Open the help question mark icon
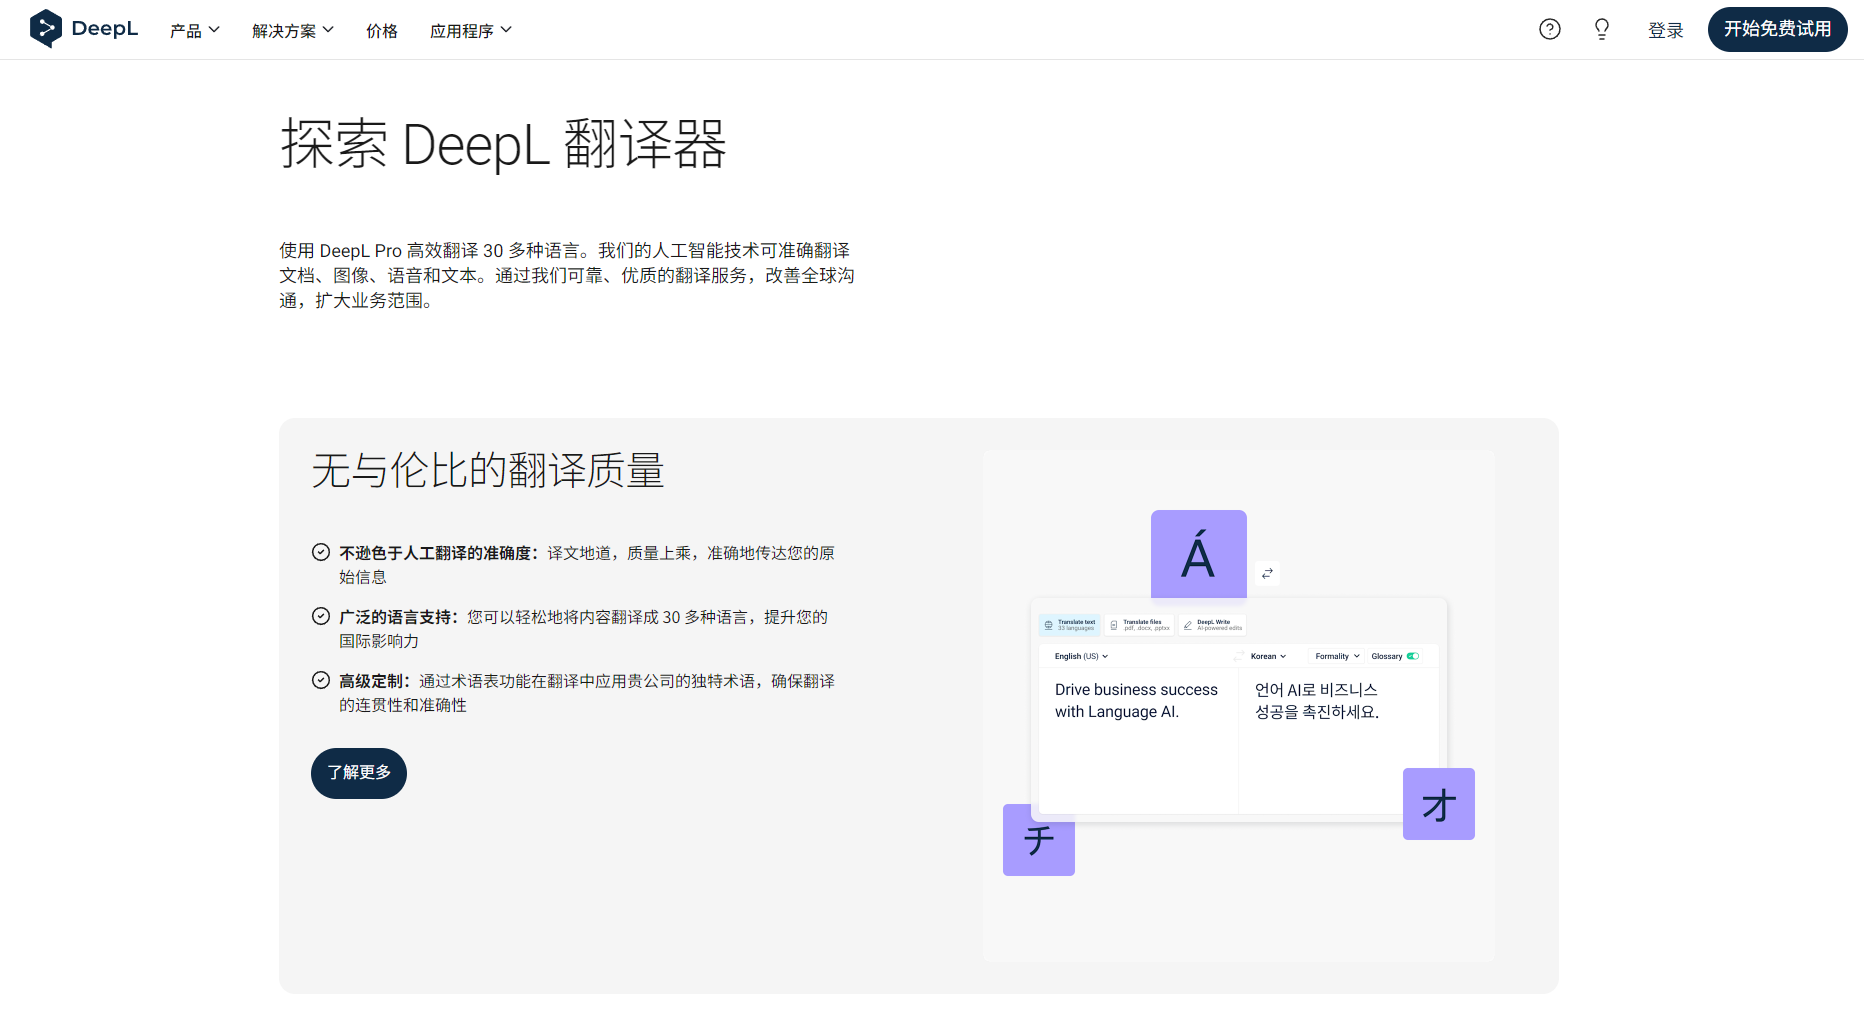Image resolution: width=1864 pixels, height=1009 pixels. click(x=1549, y=29)
